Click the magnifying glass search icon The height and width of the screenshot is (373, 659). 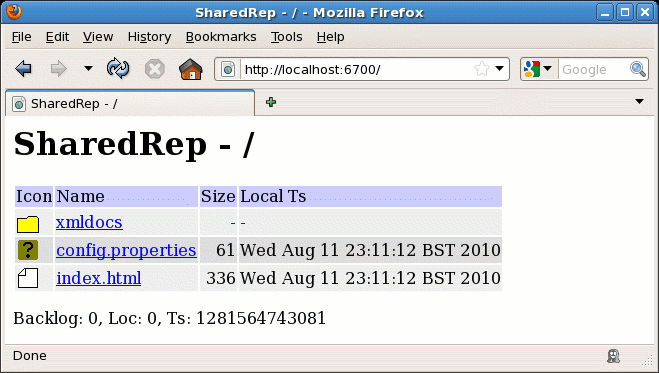pyautogui.click(x=638, y=69)
